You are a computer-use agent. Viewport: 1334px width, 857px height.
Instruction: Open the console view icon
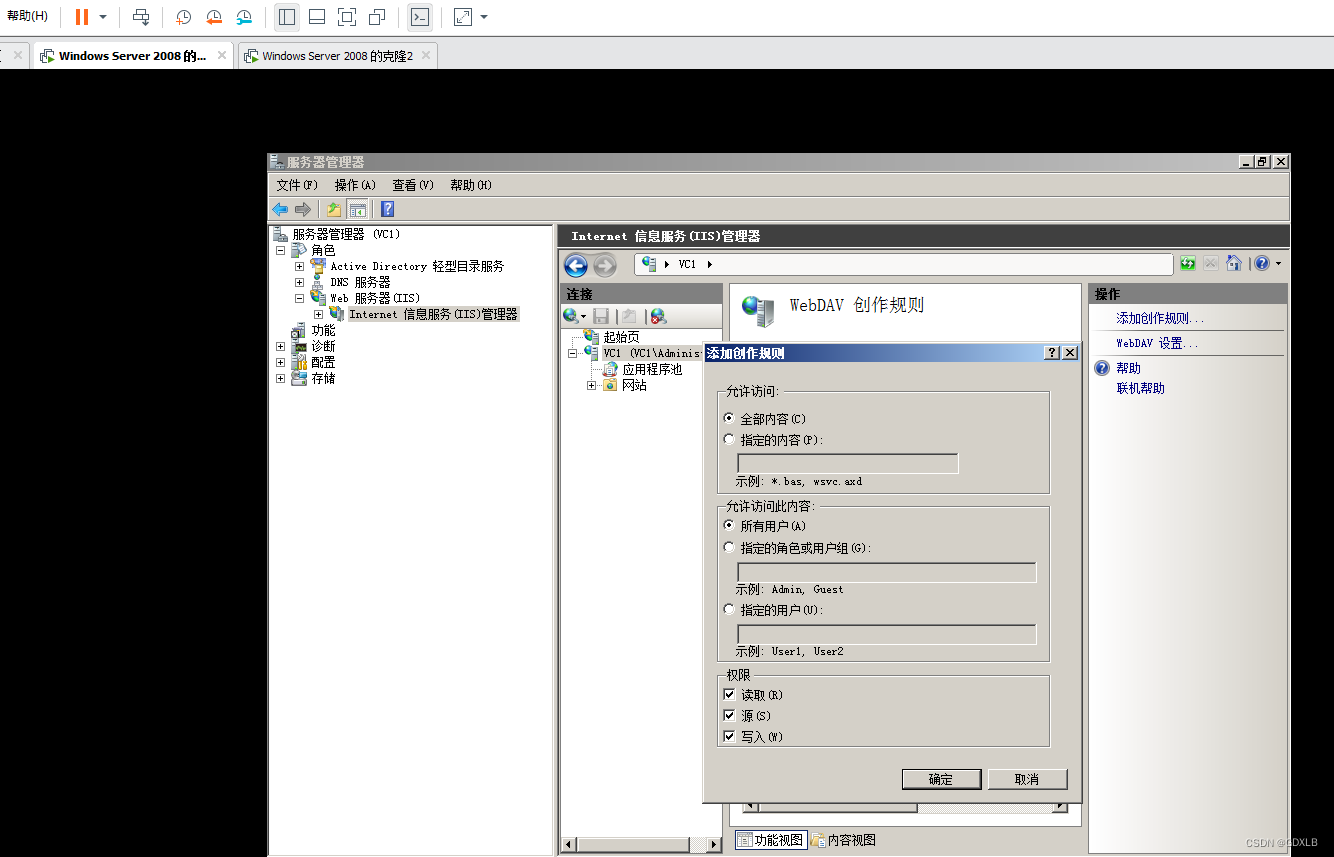pos(420,17)
